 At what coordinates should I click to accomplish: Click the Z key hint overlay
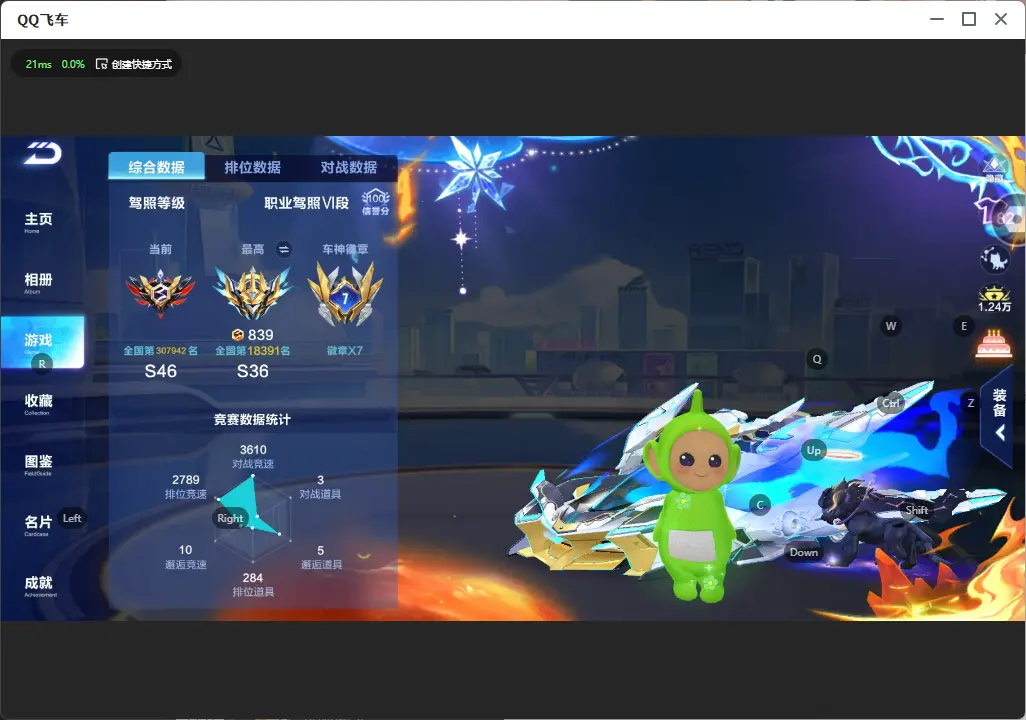(970, 403)
